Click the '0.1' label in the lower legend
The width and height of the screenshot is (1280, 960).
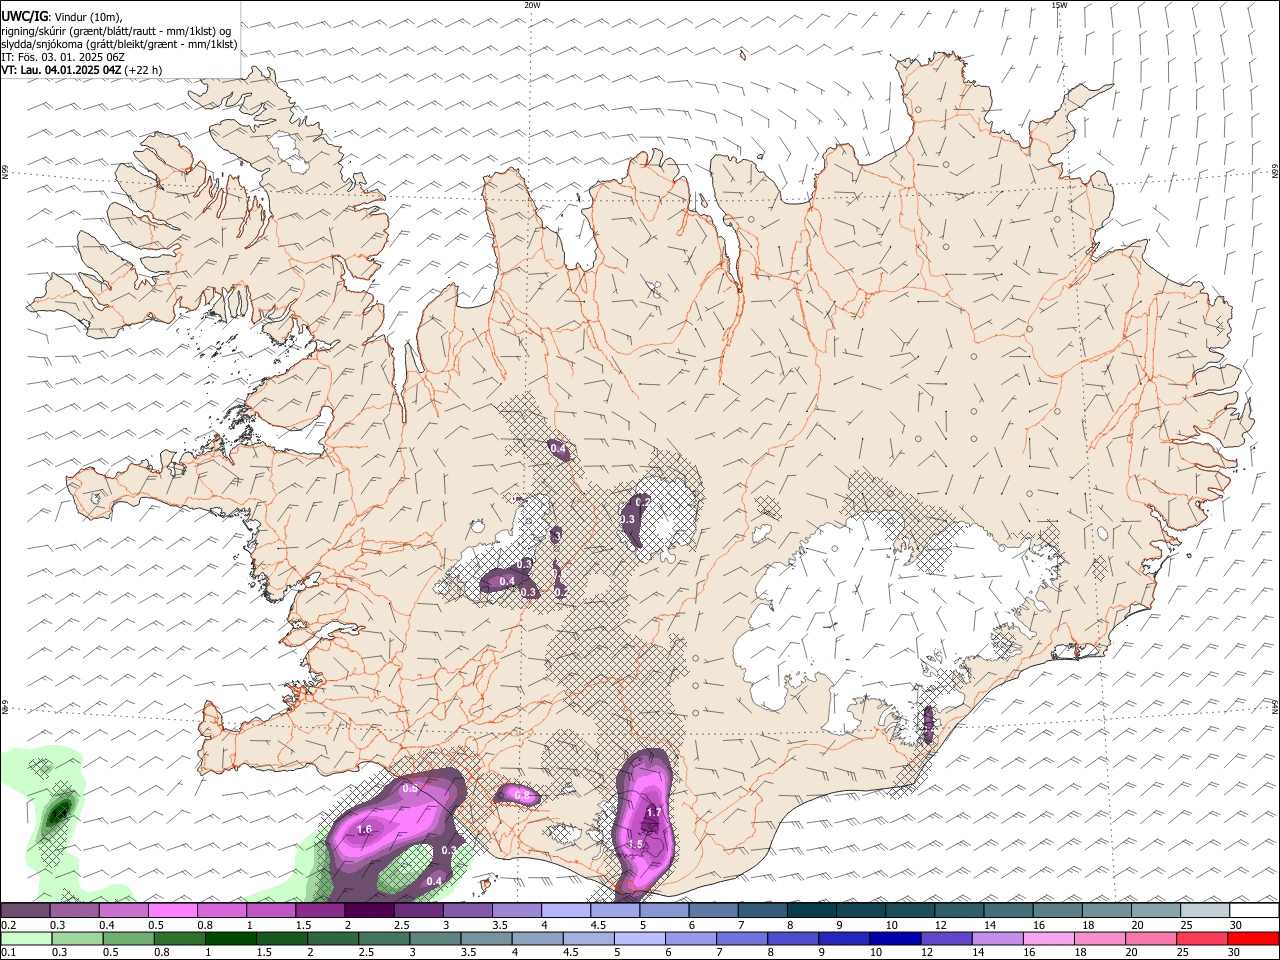[x=8, y=953]
